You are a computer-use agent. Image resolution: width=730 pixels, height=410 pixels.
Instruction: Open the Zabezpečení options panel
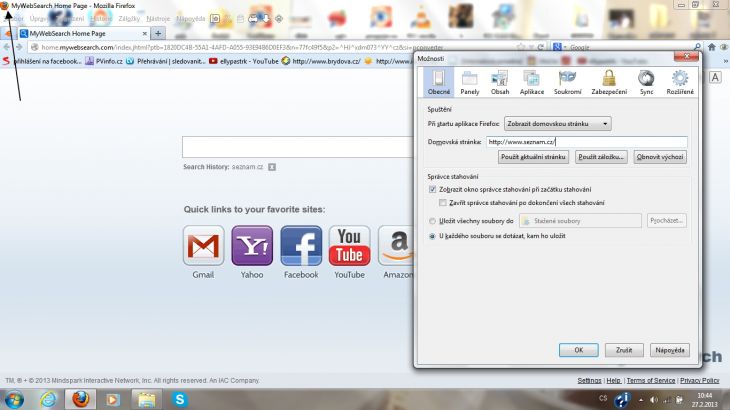point(609,82)
